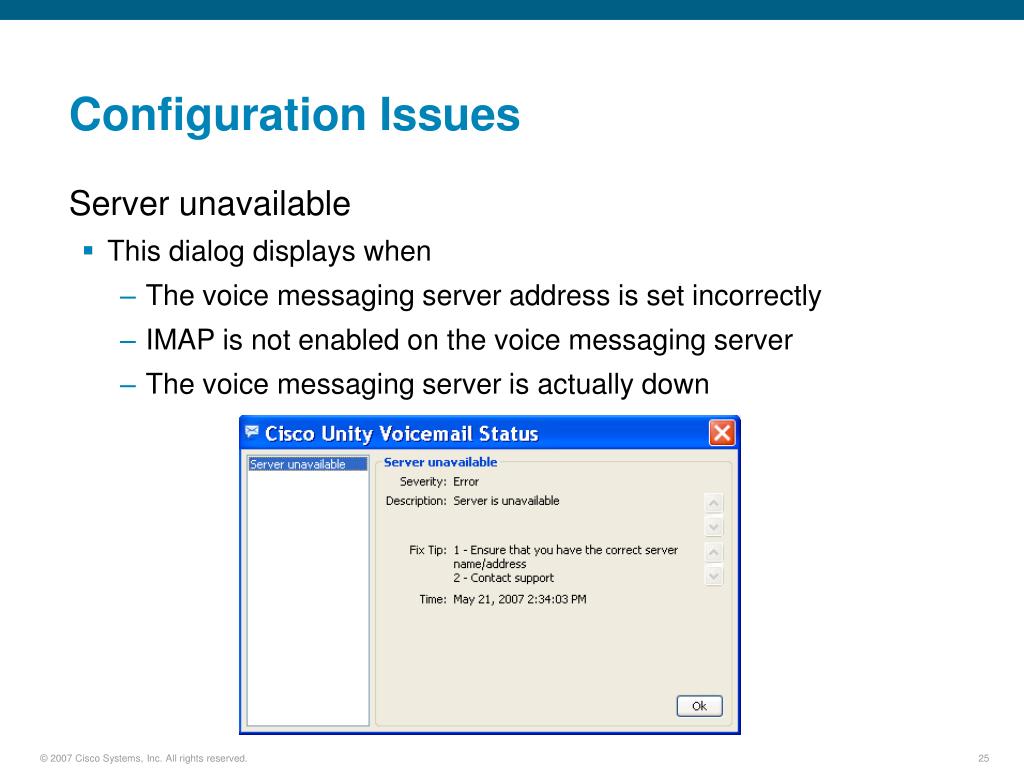Click the 'Server unavailable' slide subheading
Image resolution: width=1024 pixels, height=768 pixels.
pos(210,203)
